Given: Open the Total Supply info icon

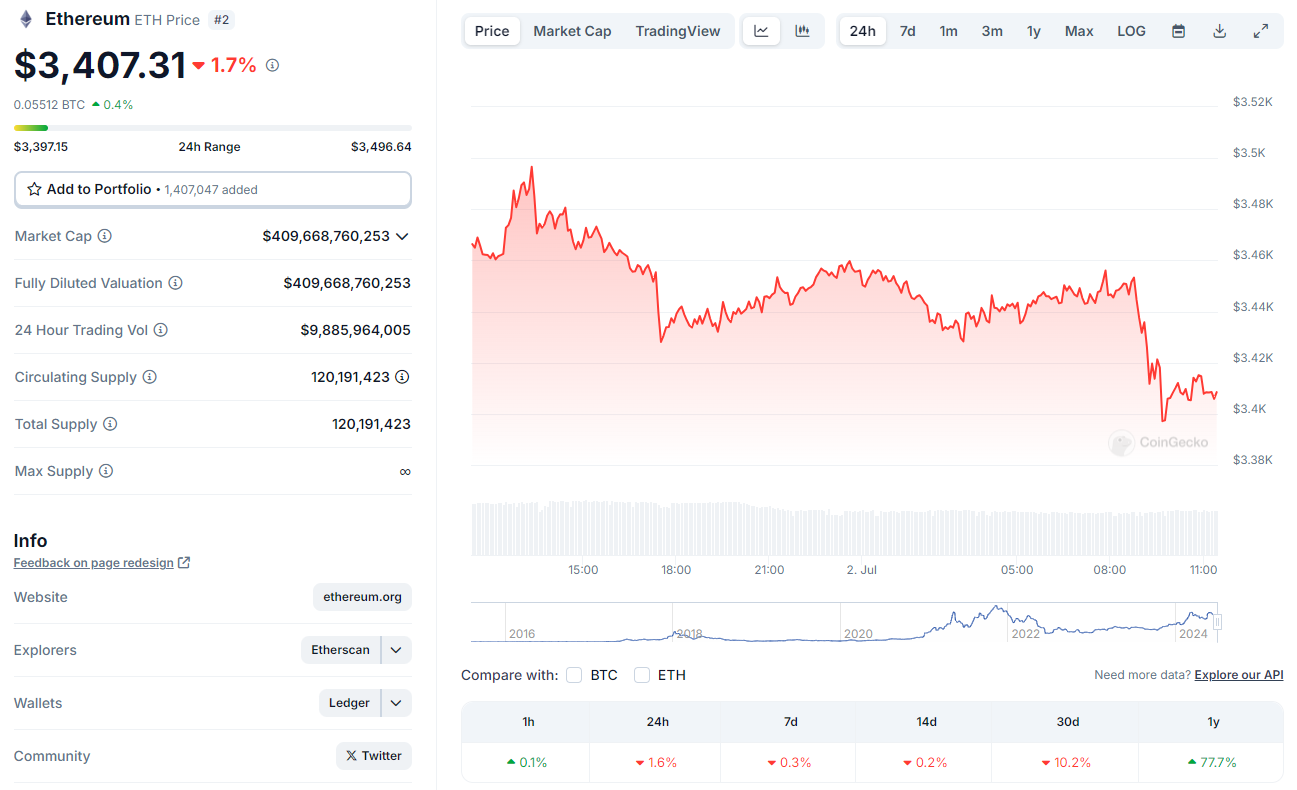Looking at the screenshot, I should tap(110, 424).
